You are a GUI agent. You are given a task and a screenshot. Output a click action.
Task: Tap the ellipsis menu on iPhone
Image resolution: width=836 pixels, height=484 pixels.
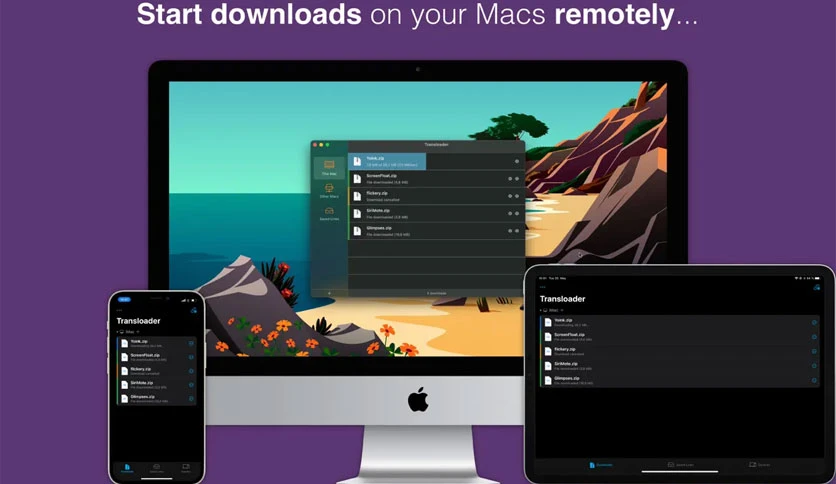119,310
